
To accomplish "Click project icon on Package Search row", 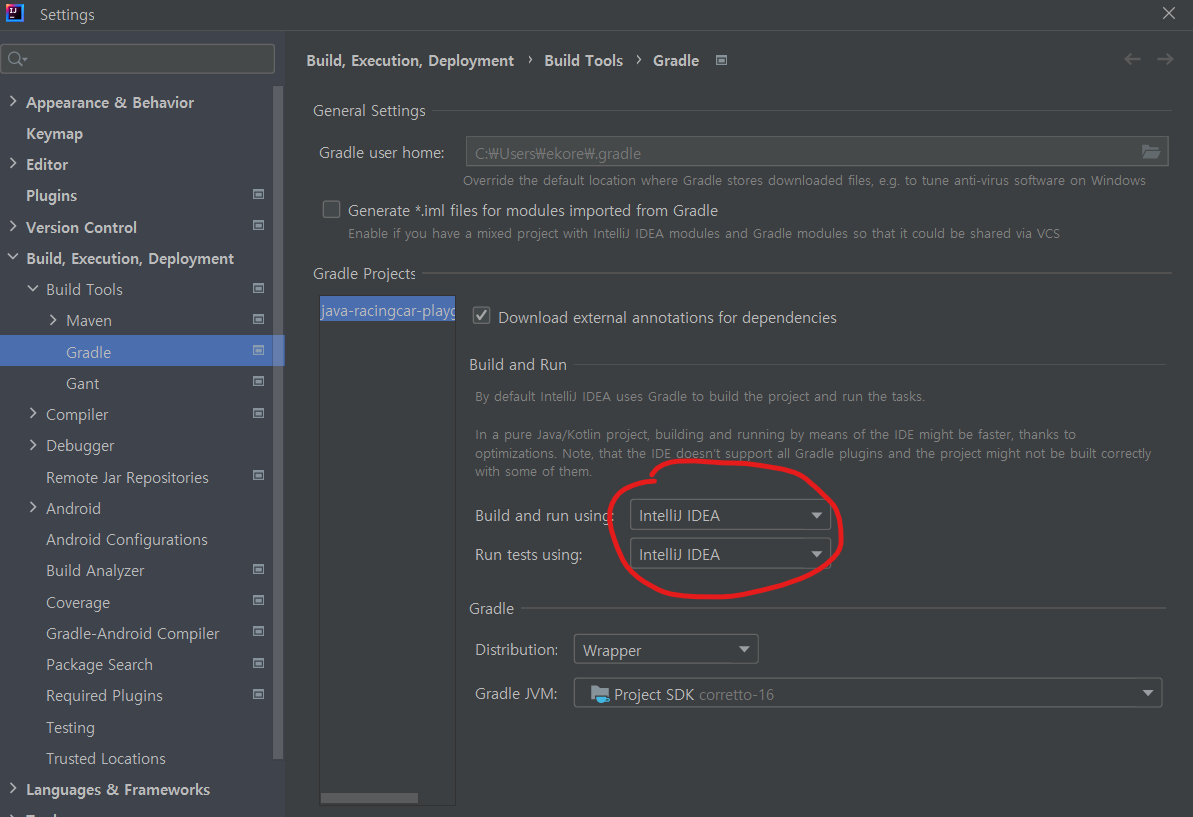I will pos(259,664).
